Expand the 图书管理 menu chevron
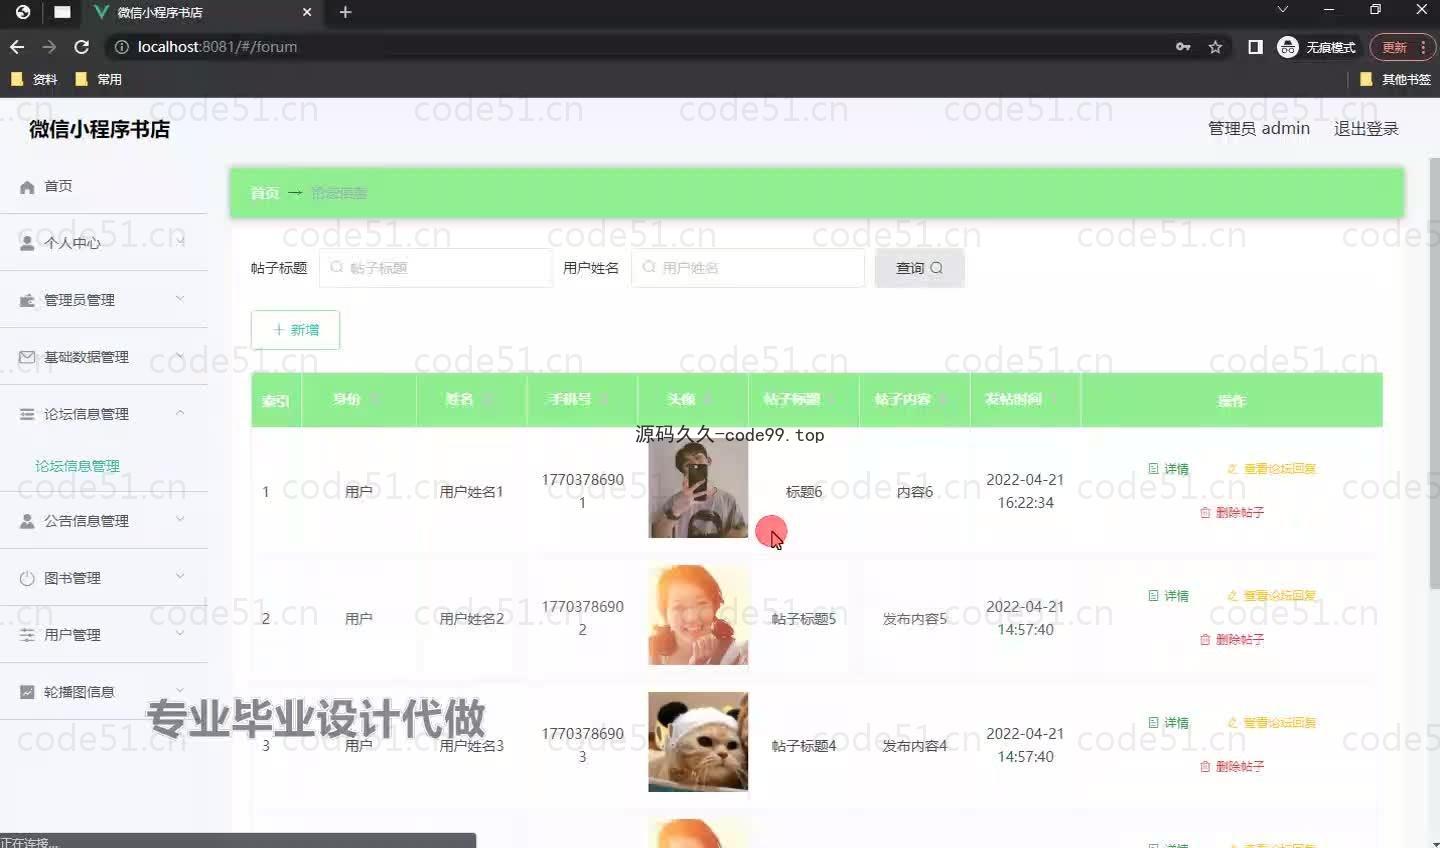The height and width of the screenshot is (848, 1440). [x=180, y=577]
